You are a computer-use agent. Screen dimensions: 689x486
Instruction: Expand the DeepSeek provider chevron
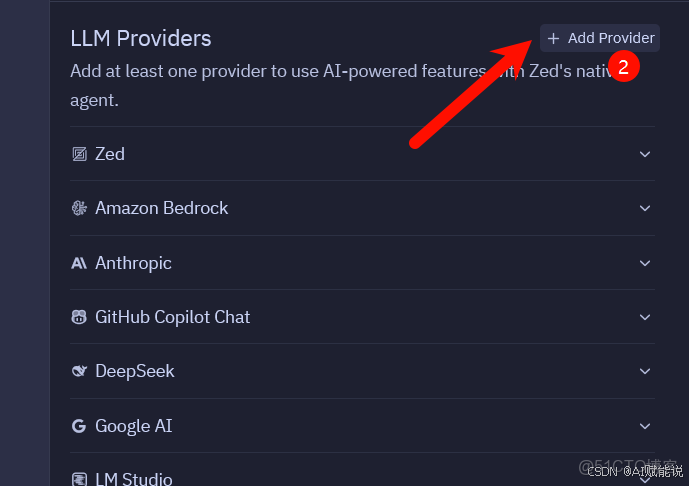[645, 371]
